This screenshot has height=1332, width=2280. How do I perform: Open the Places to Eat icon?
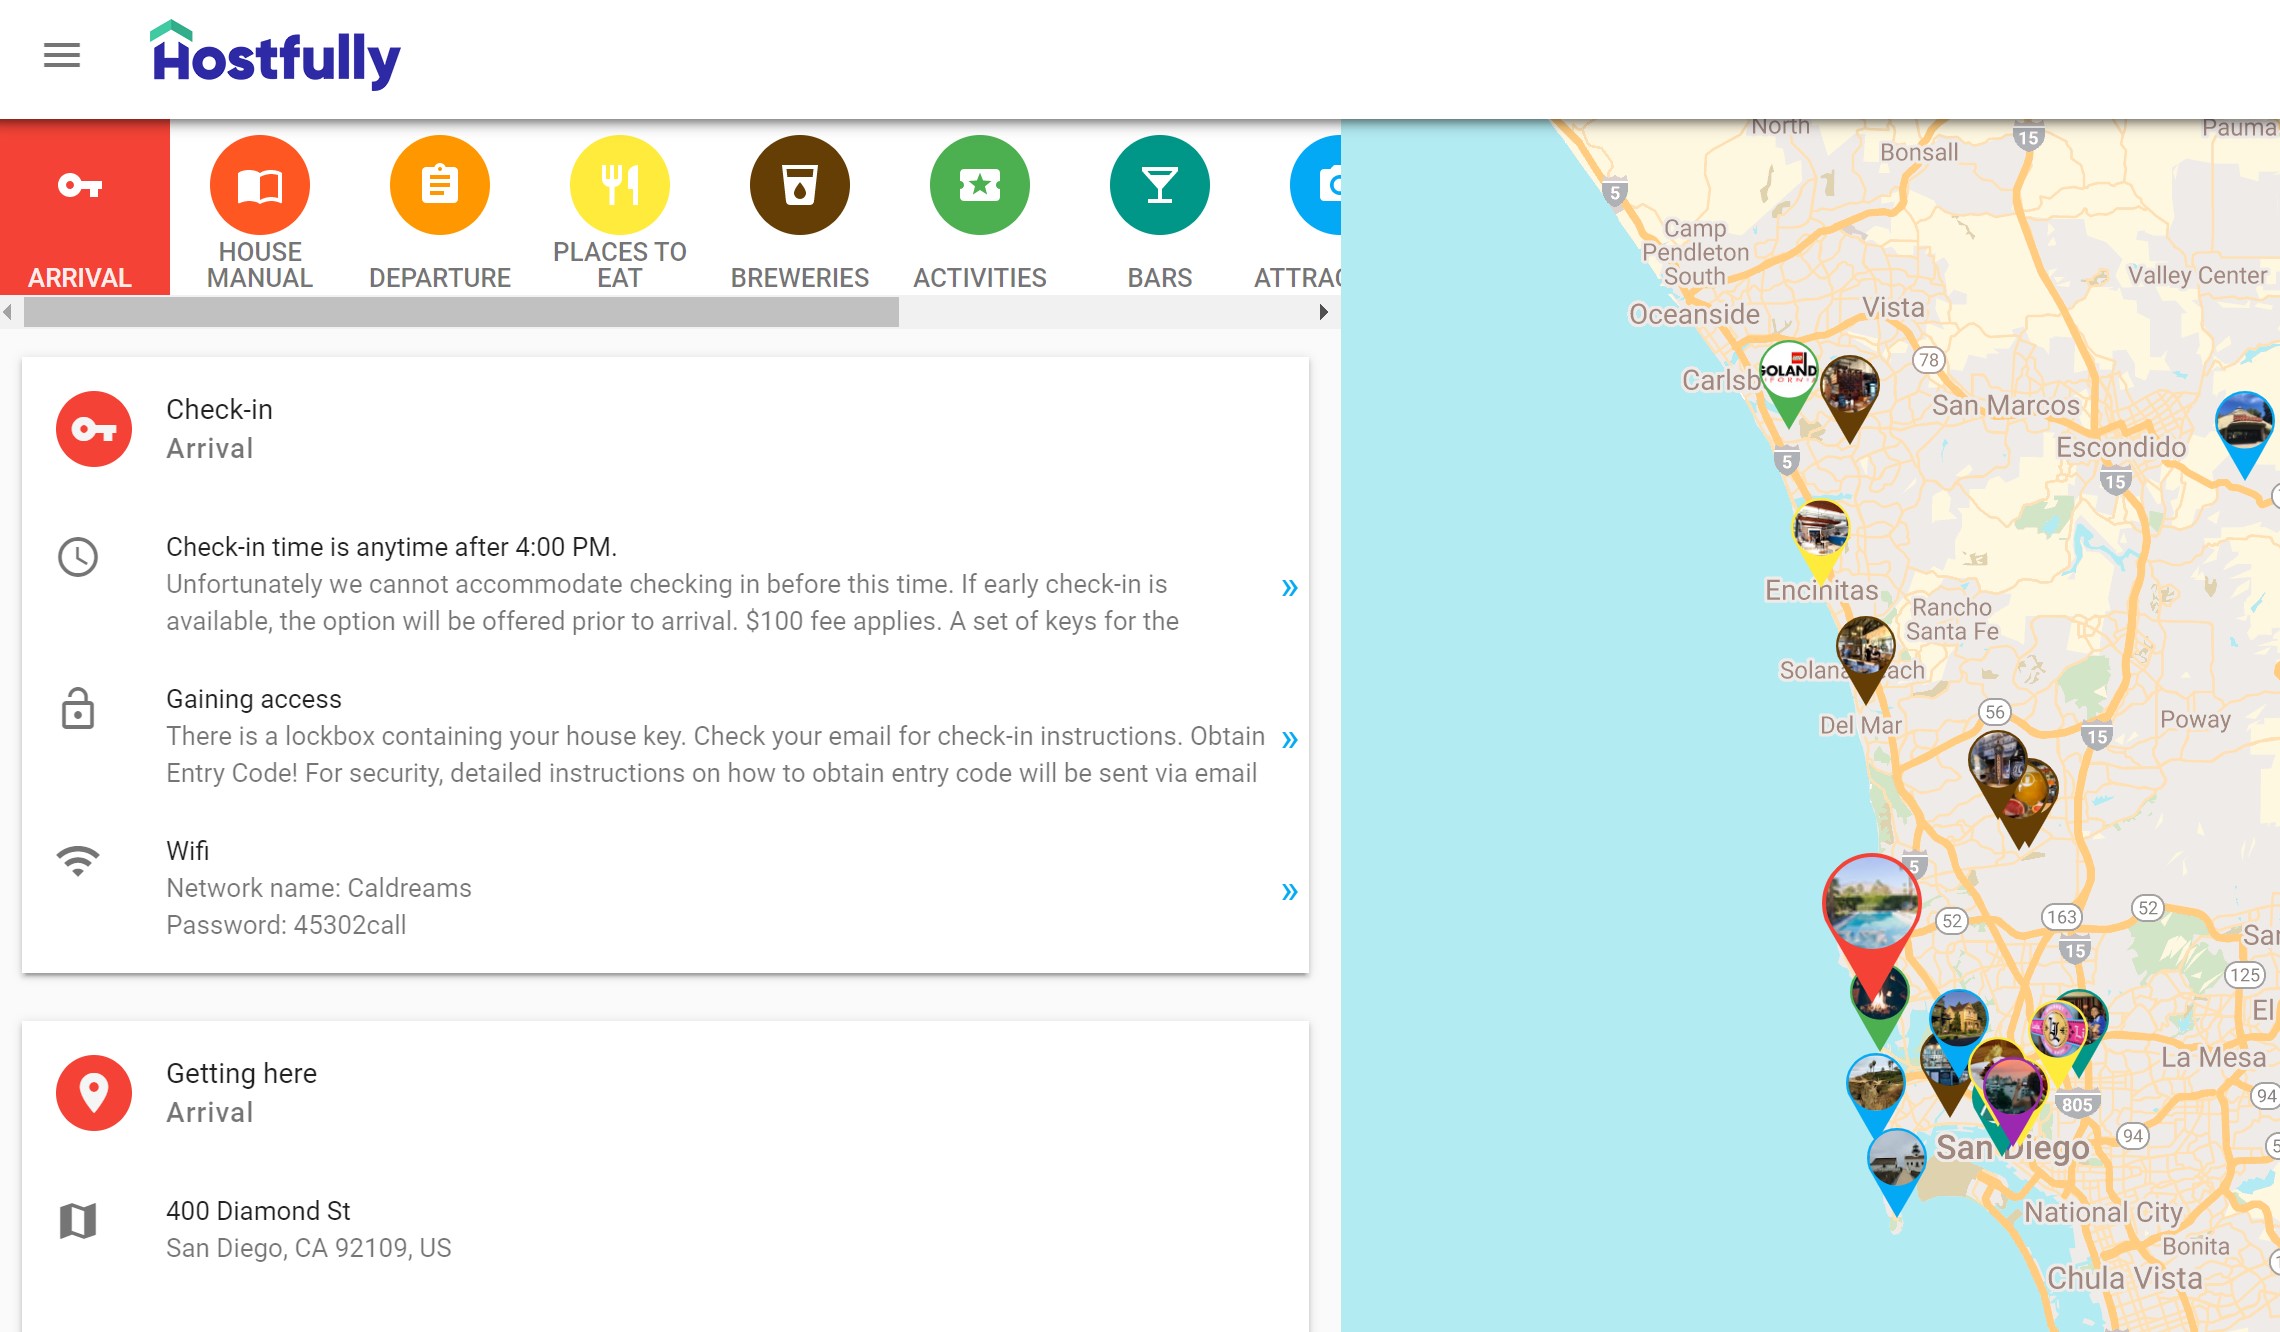coord(620,186)
